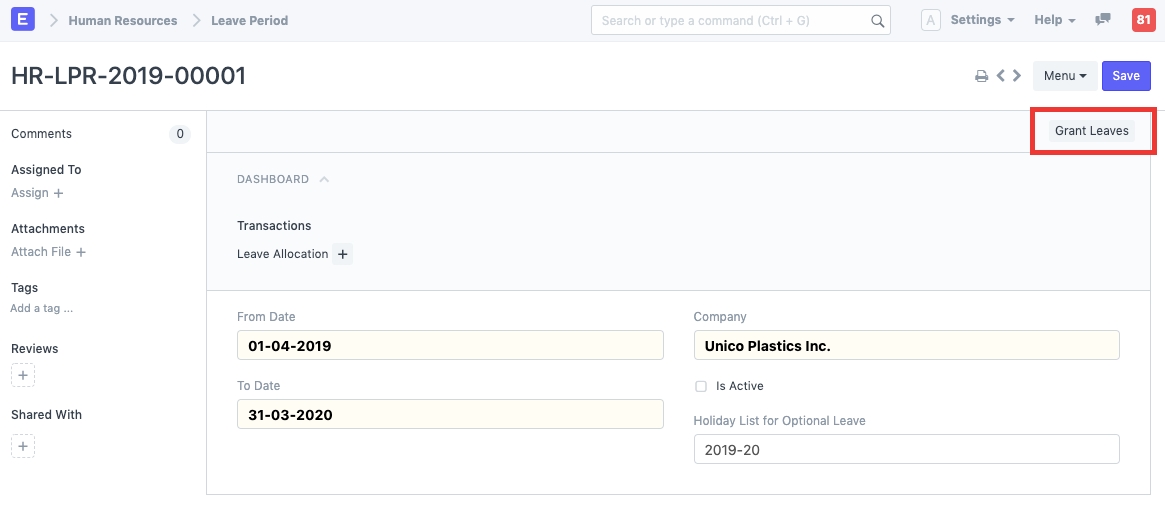Add new Leave Allocation plus icon
Screen dimensions: 1165x507
tap(343, 254)
